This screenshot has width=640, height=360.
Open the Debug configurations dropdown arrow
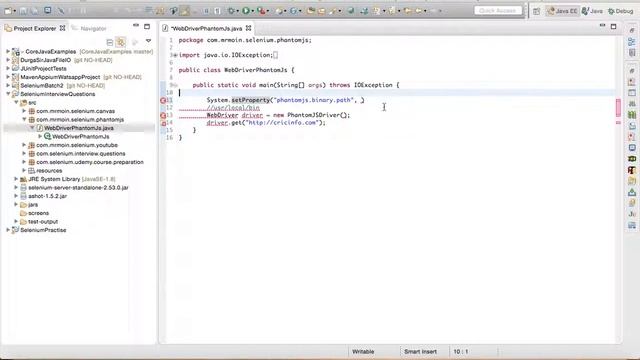coord(238,11)
